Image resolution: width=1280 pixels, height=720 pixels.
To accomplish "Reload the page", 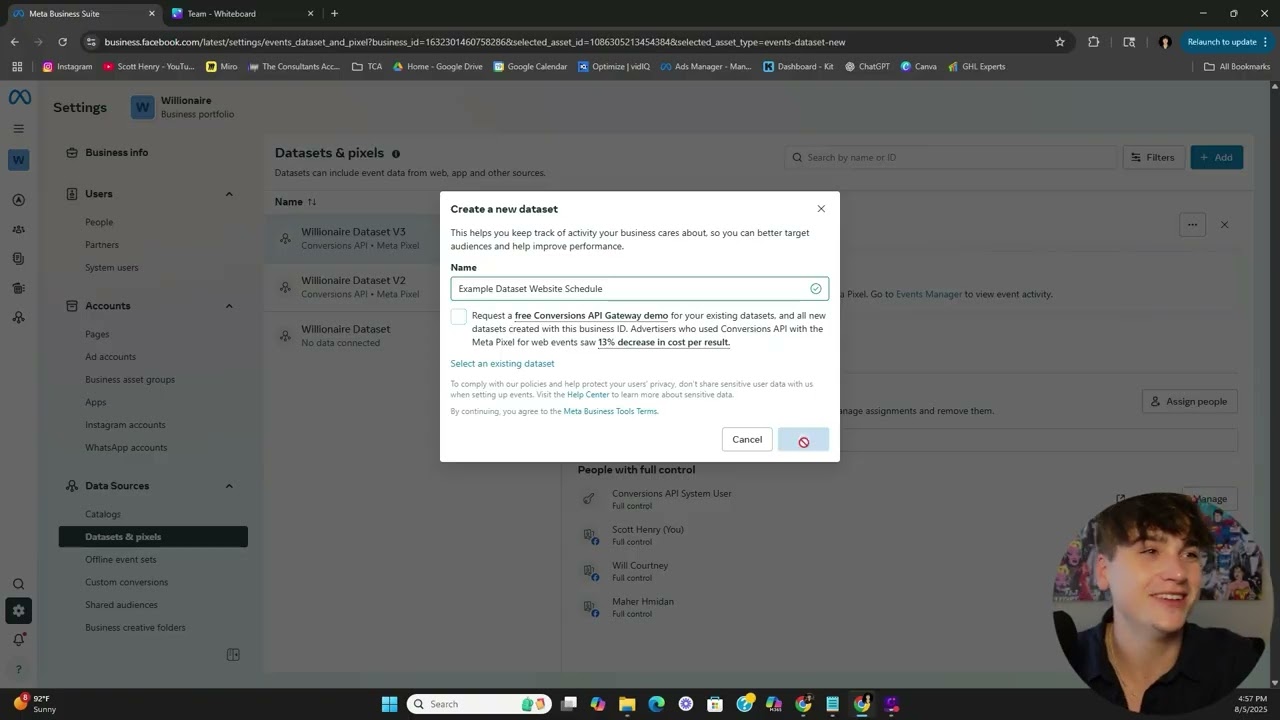I will 62,42.
